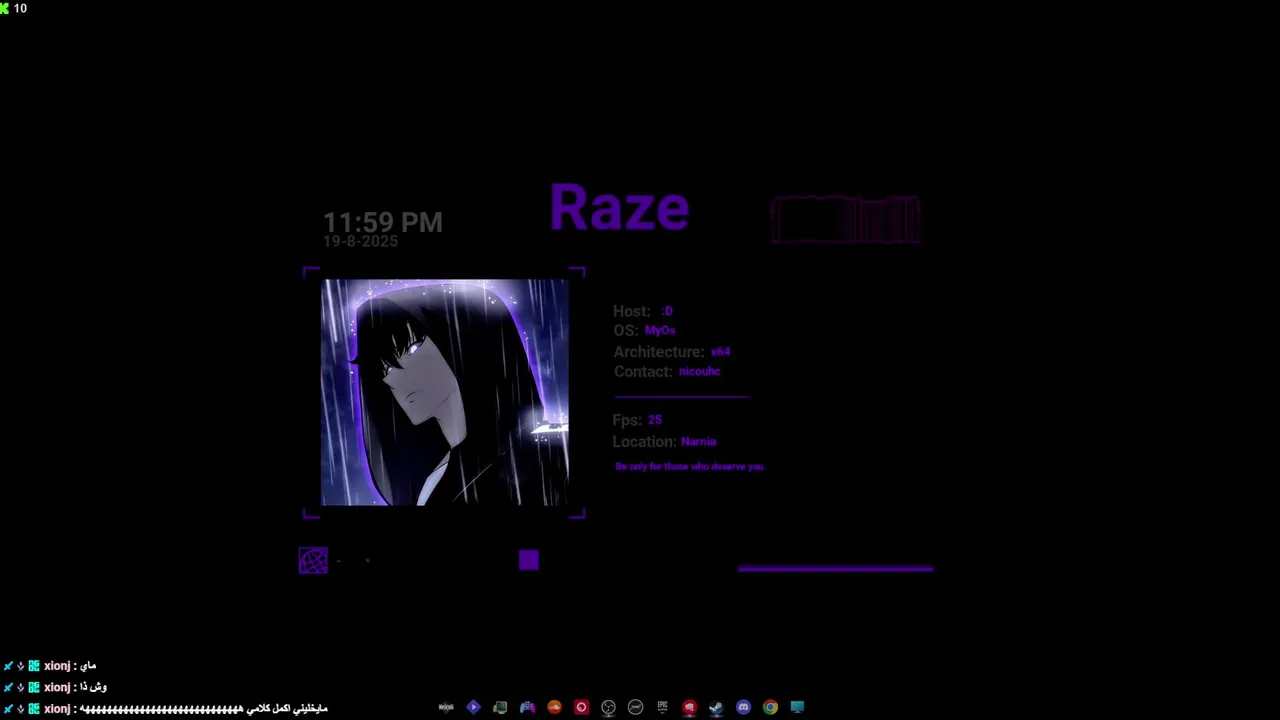
Task: Open the green computer chip icon in the taskbar
Action: pyautogui.click(x=500, y=707)
